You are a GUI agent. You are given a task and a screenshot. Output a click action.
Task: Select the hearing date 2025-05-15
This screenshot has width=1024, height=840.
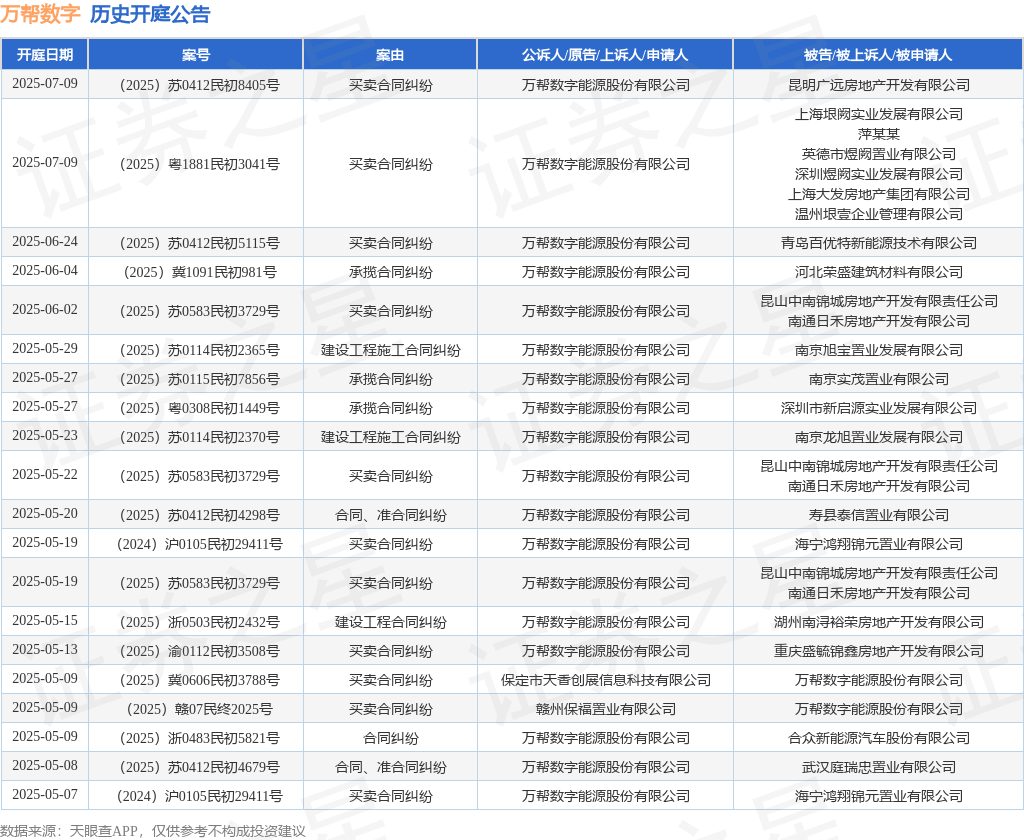pos(44,621)
